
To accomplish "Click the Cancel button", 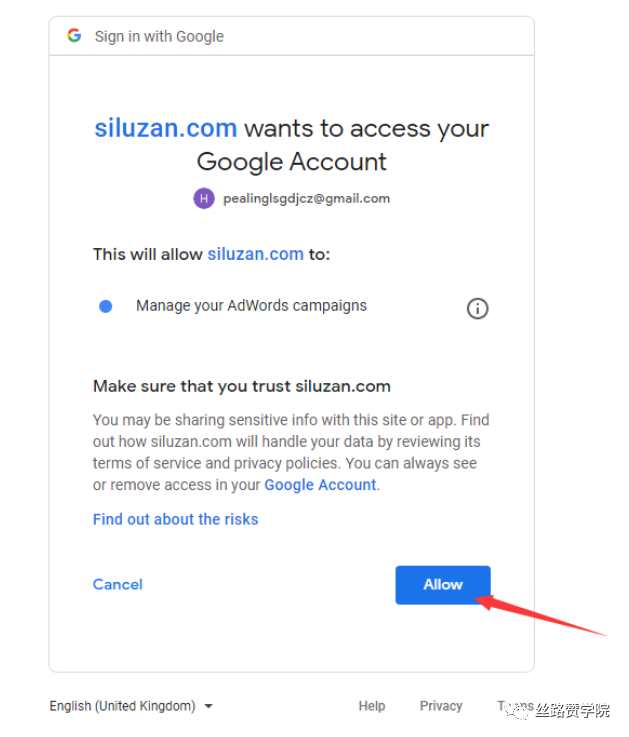I will click(118, 584).
